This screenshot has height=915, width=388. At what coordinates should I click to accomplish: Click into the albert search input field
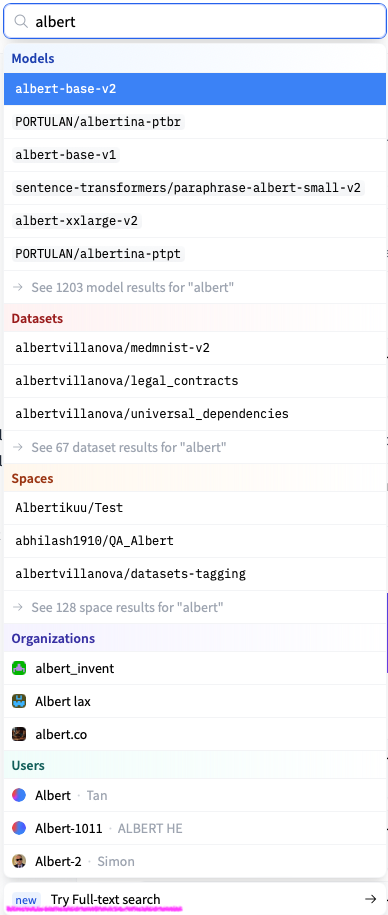point(195,22)
